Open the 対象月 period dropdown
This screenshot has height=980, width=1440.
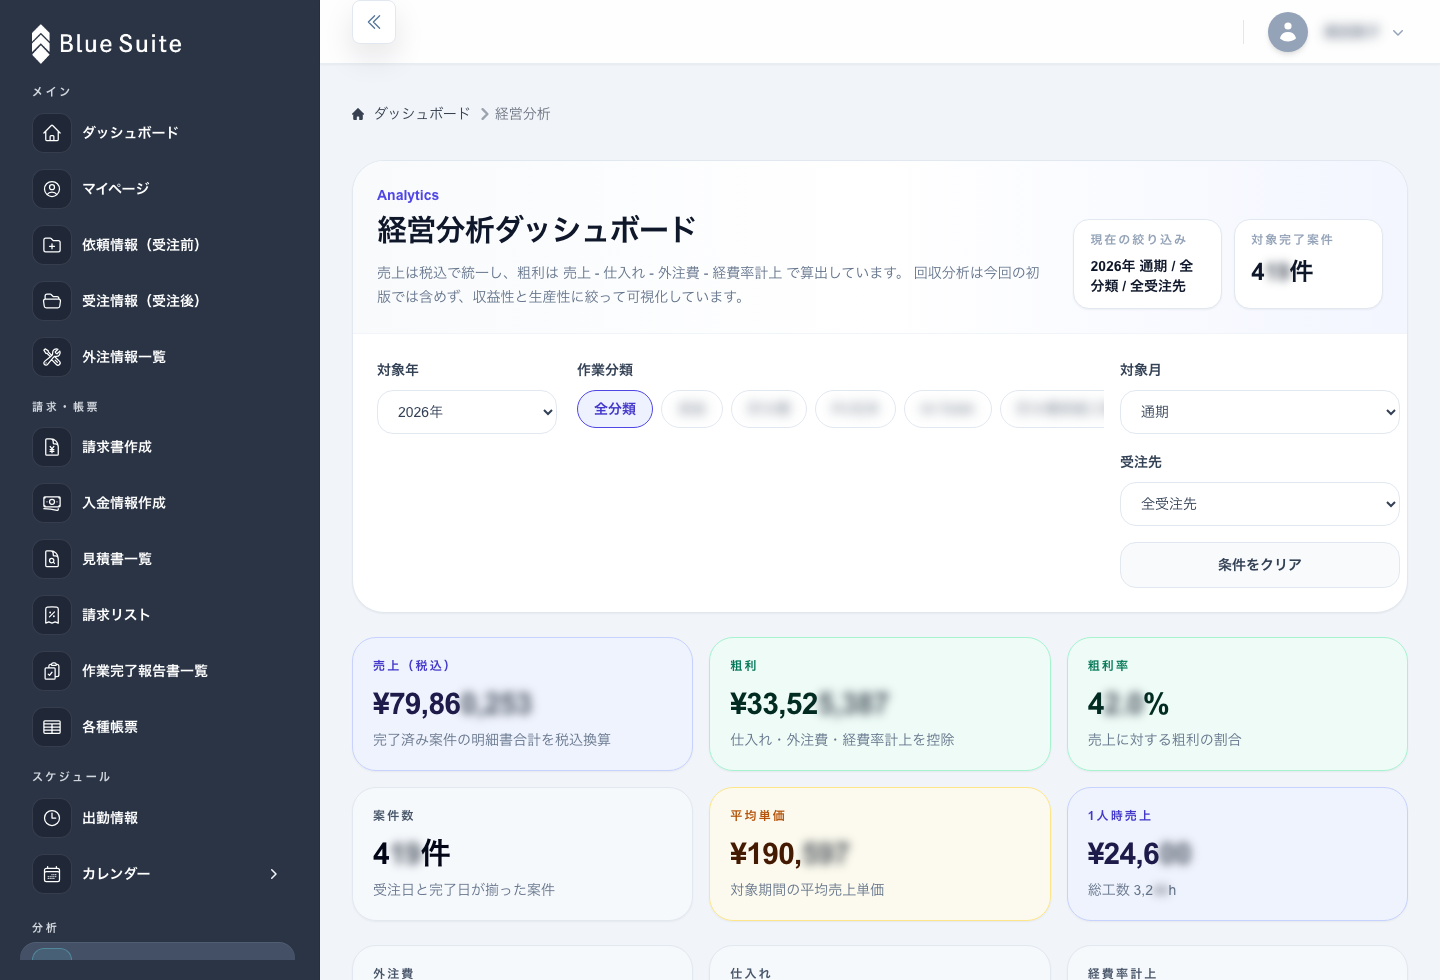point(1259,411)
